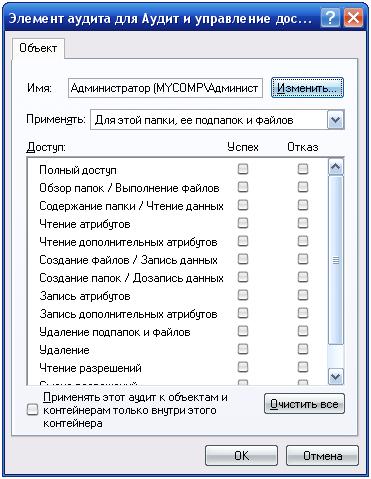
Task: Click the help question mark icon in title bar
Action: (x=330, y=18)
